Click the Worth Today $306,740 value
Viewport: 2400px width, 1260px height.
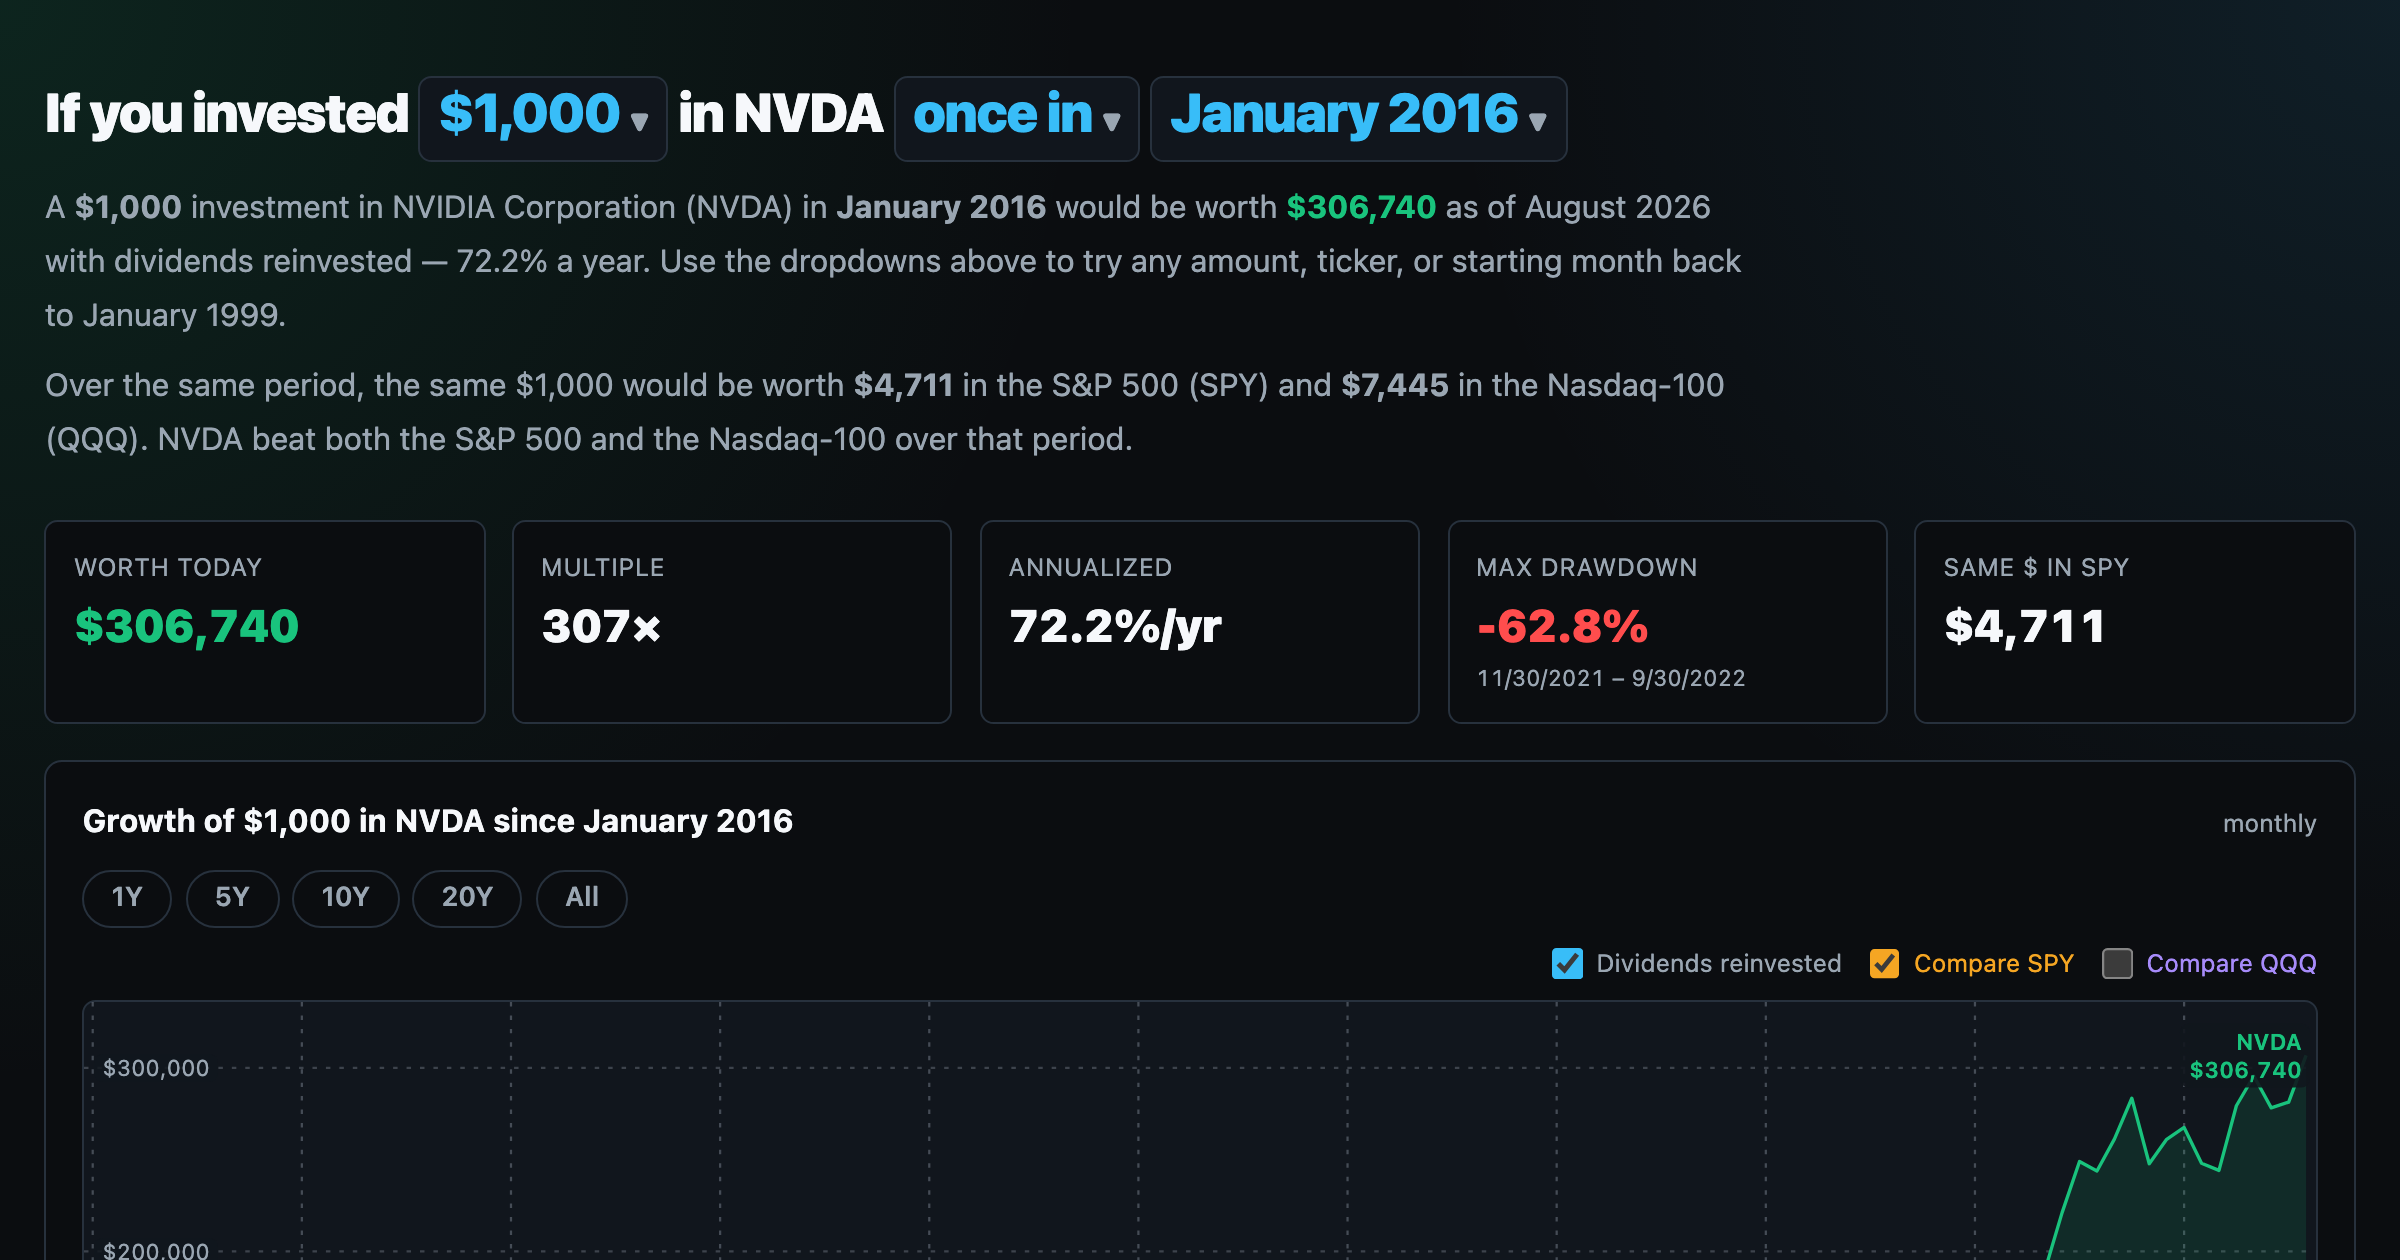click(187, 627)
